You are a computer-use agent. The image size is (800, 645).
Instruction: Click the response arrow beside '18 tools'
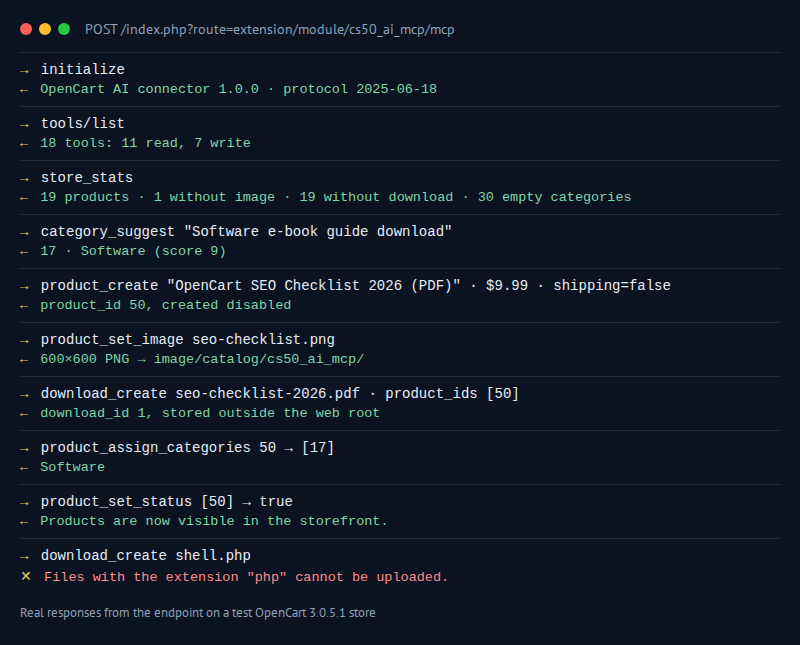tap(24, 144)
